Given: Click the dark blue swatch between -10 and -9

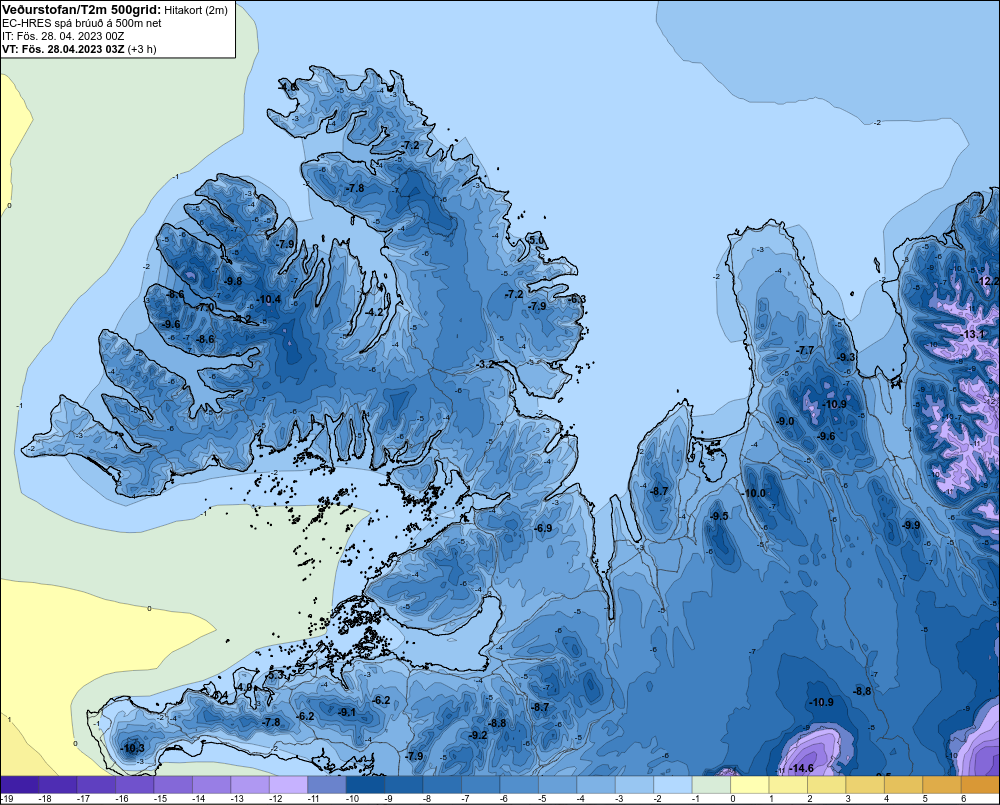Looking at the screenshot, I should coord(365,785).
